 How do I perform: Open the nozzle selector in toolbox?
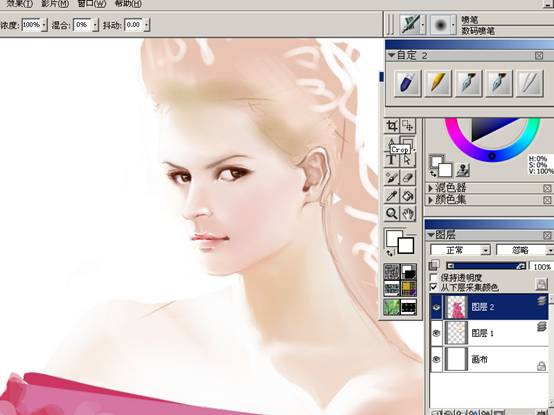408,307
